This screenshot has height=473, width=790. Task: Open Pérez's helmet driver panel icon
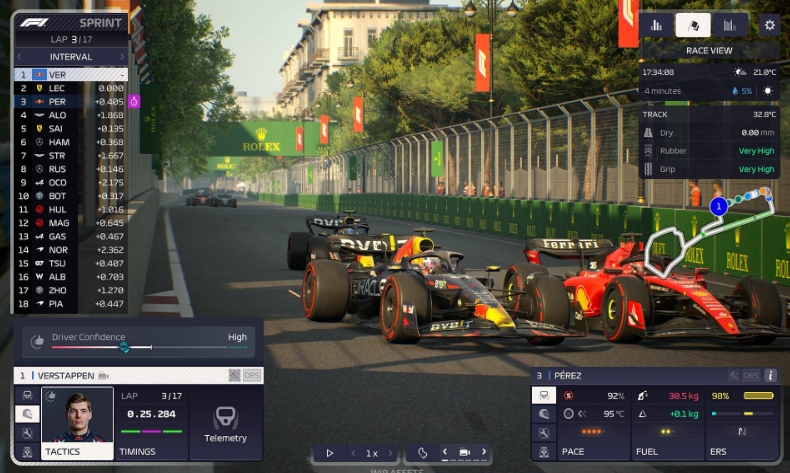[x=544, y=414]
